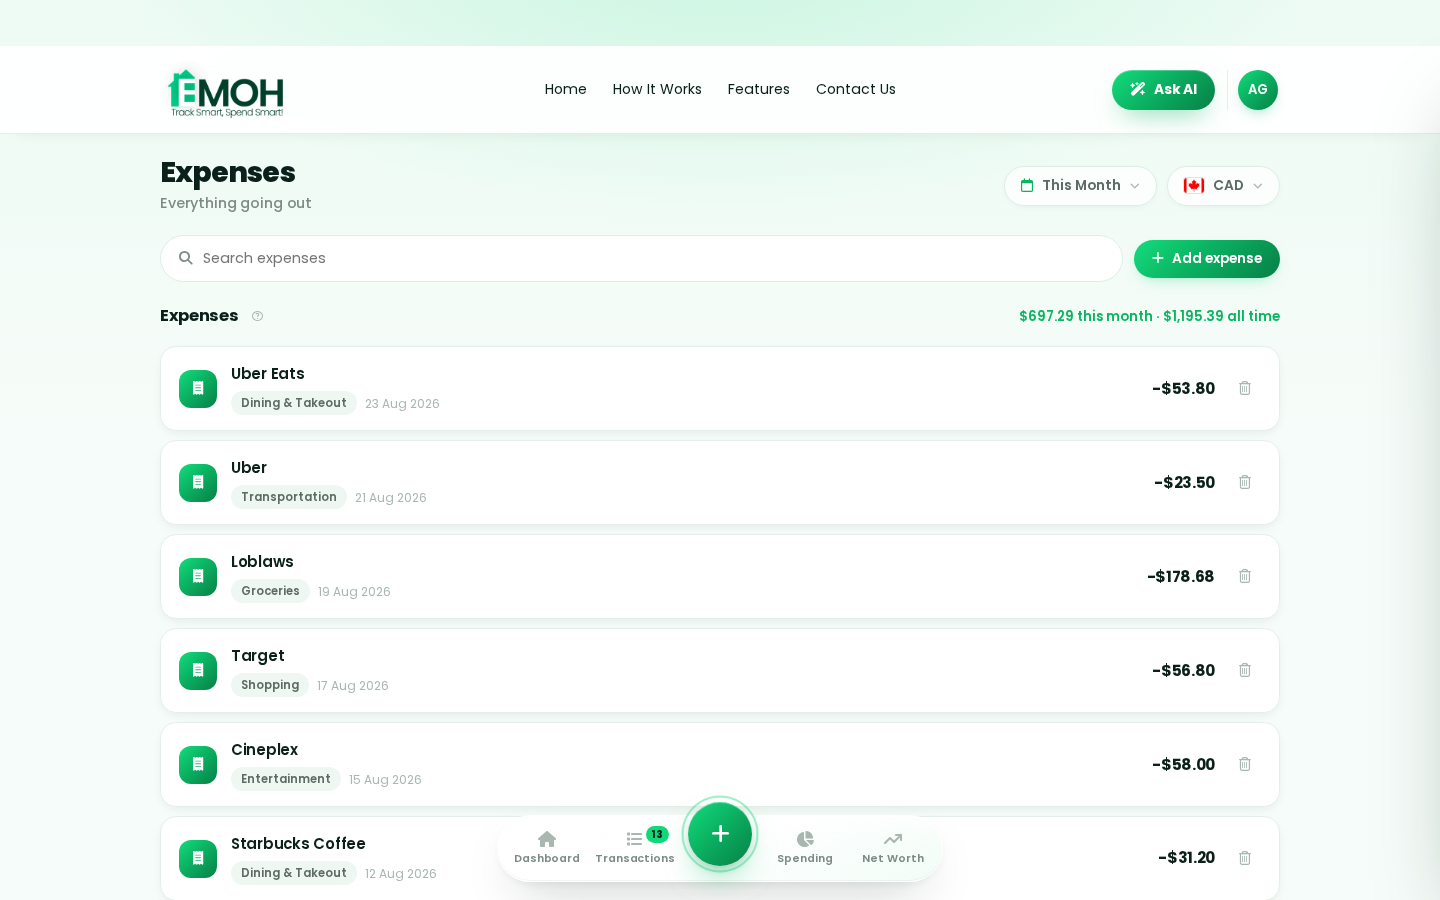Click the Target receipt icon

198,671
